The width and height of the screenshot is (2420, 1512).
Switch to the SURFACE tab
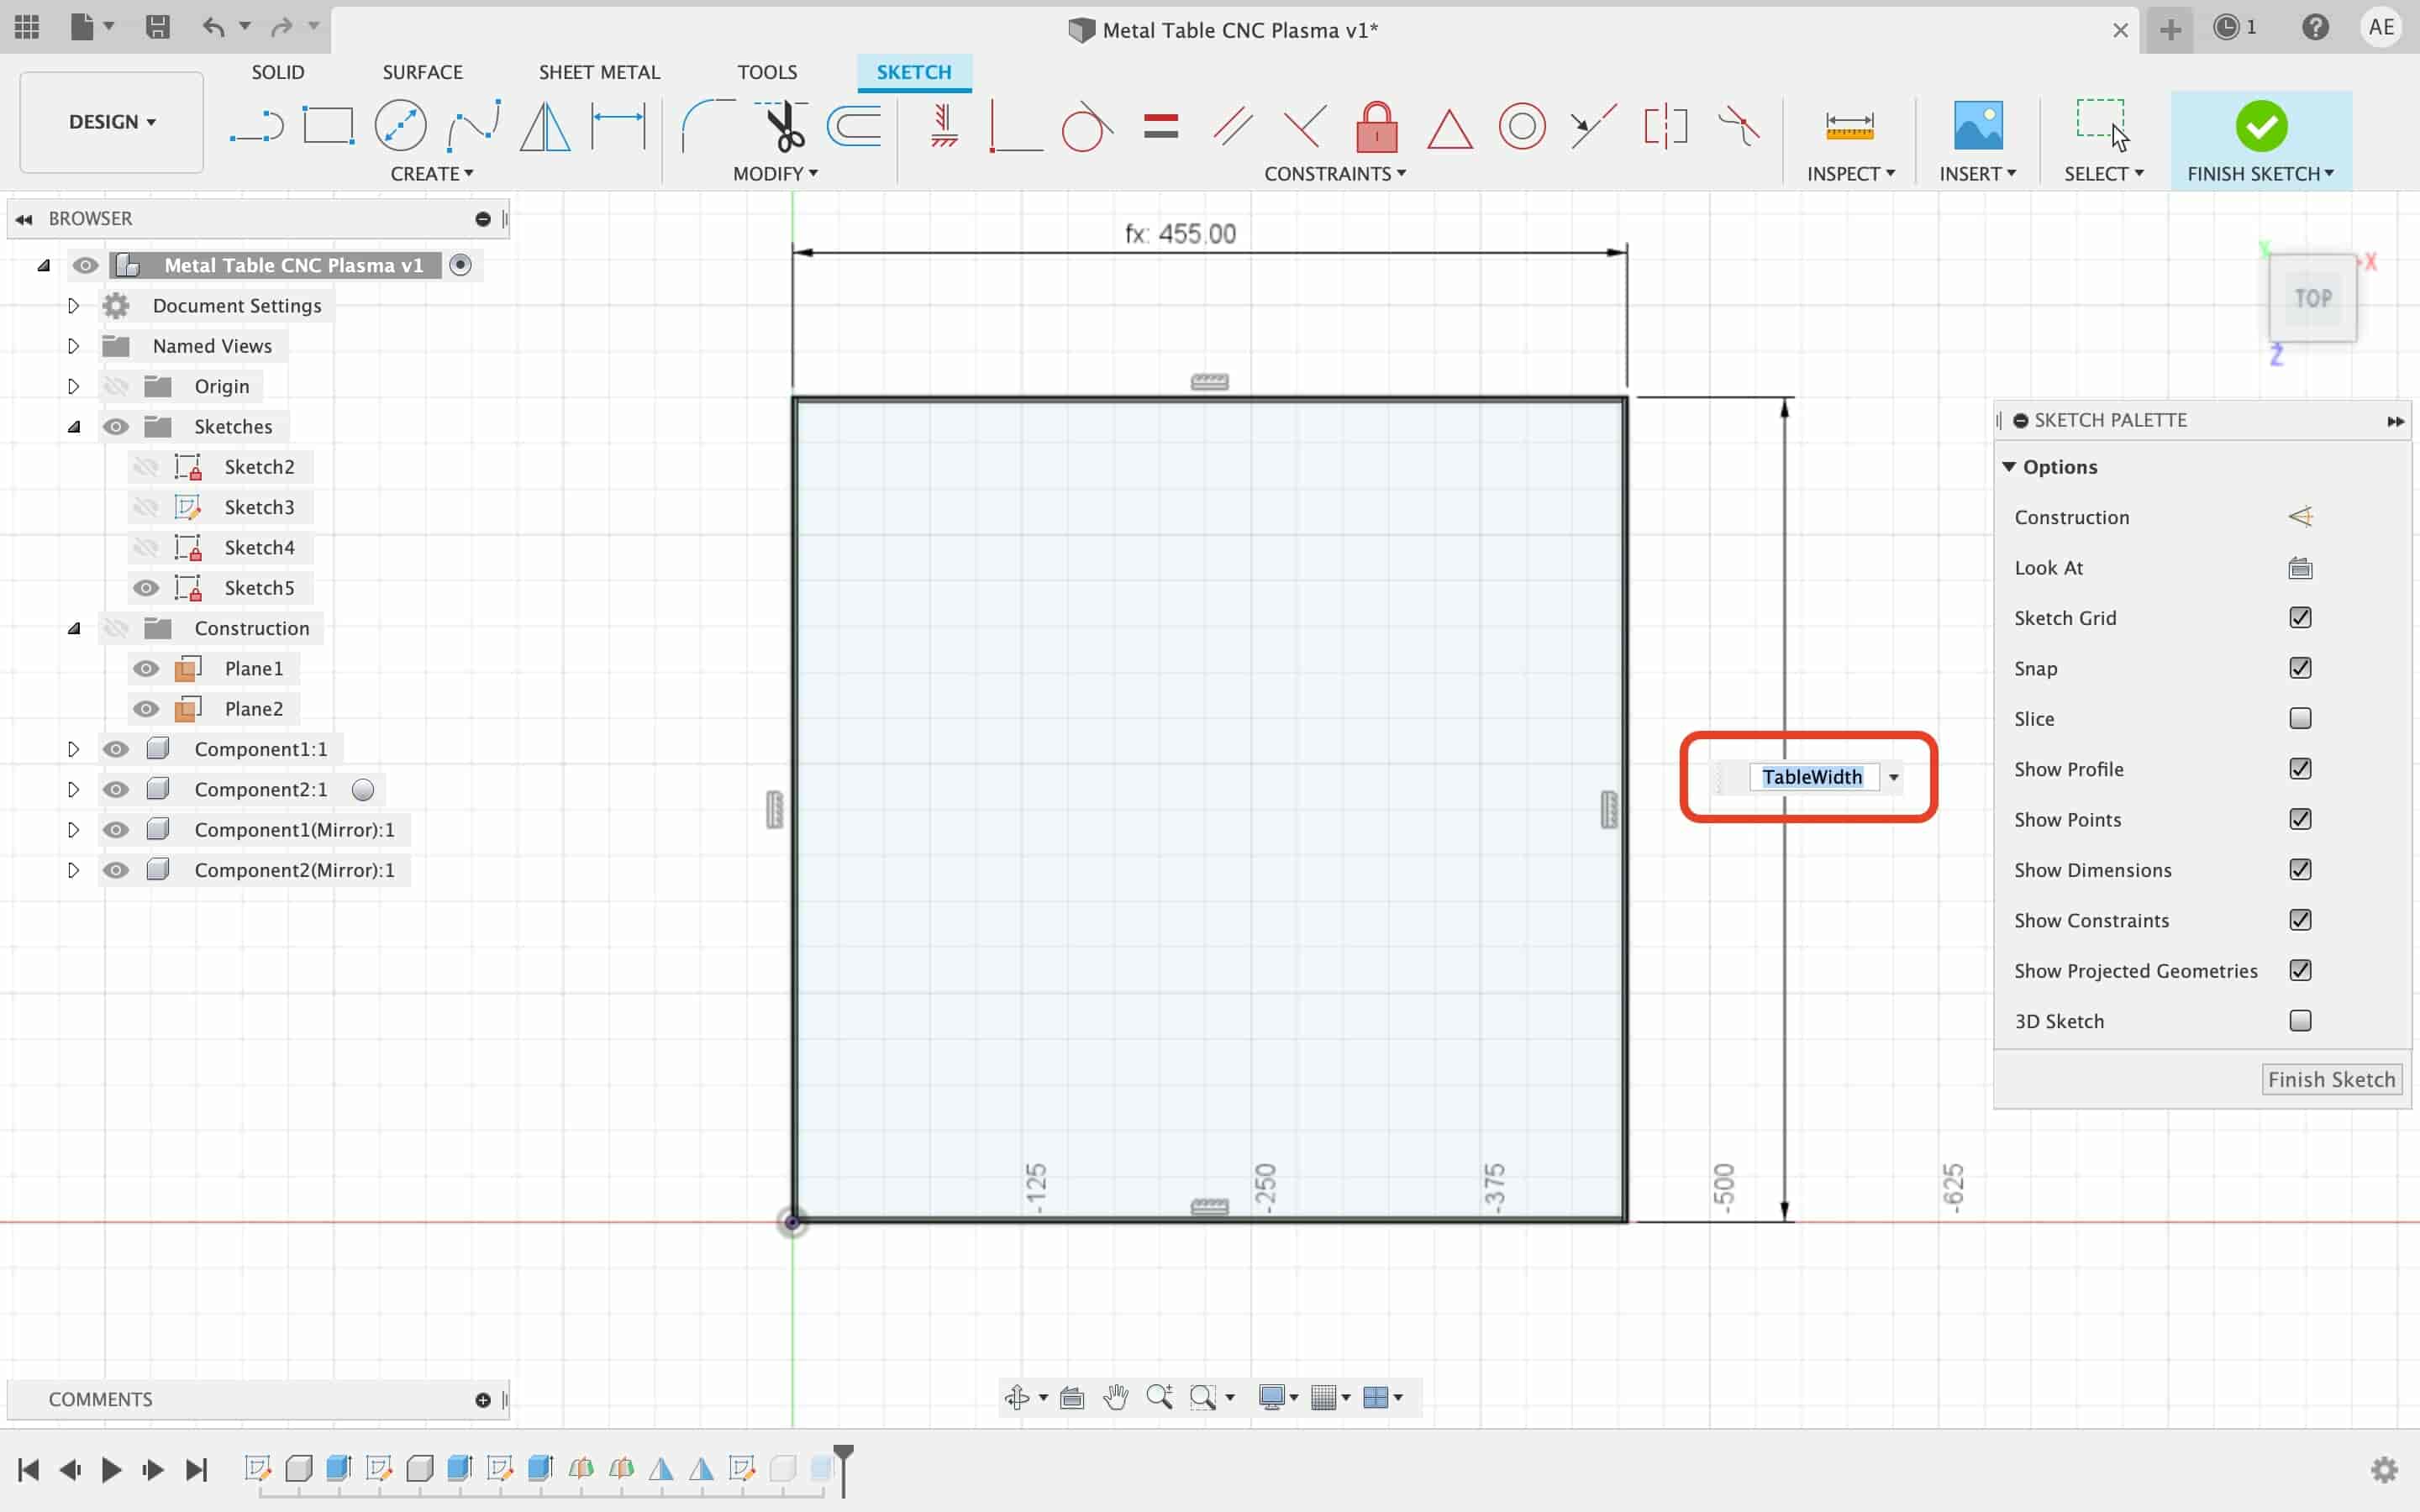tap(422, 72)
